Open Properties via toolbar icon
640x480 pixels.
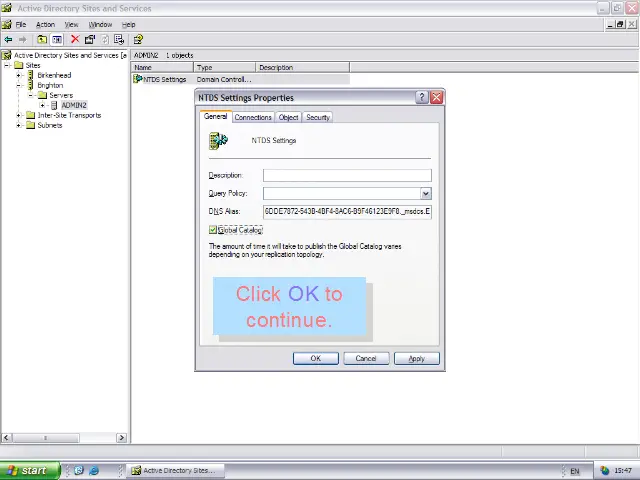click(x=90, y=40)
